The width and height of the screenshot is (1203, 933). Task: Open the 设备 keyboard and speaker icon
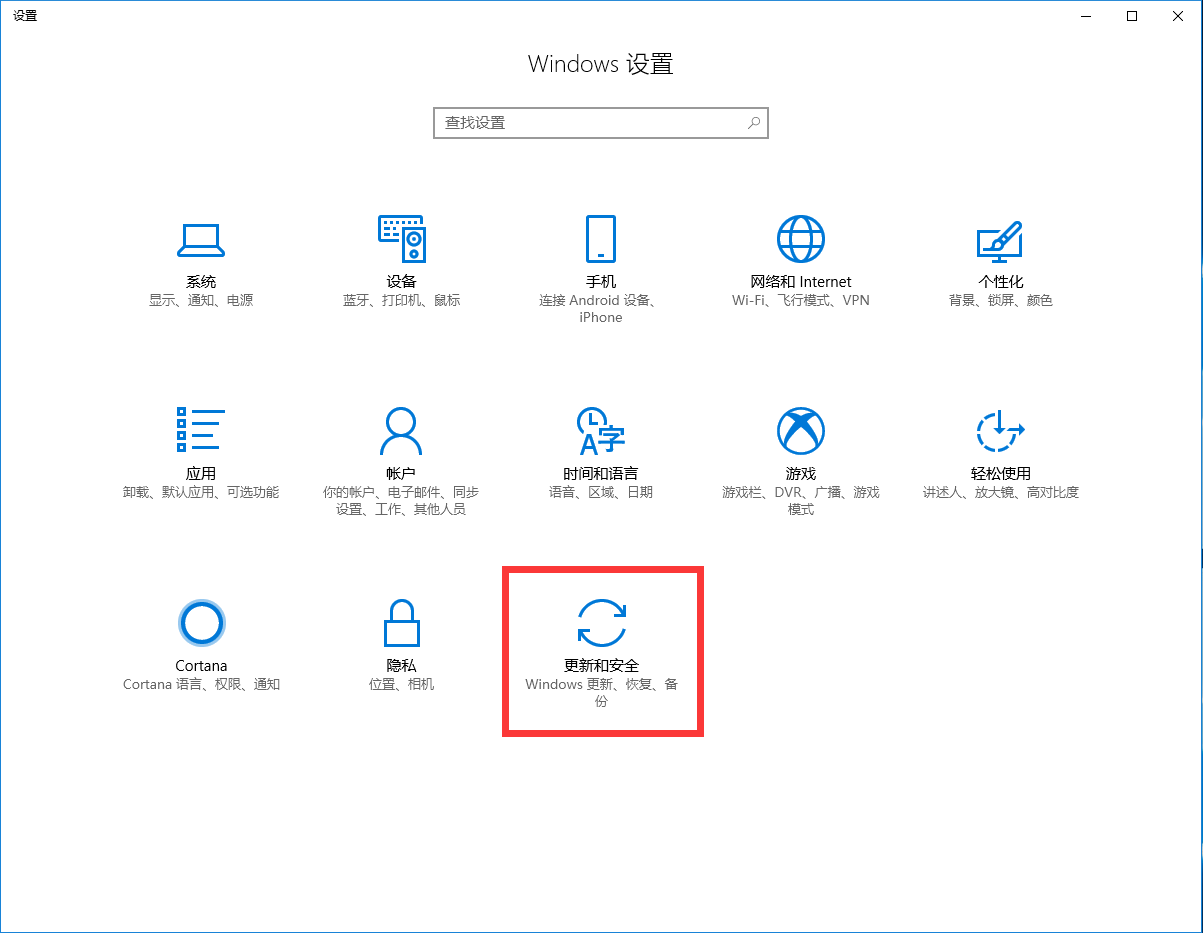tap(401, 240)
